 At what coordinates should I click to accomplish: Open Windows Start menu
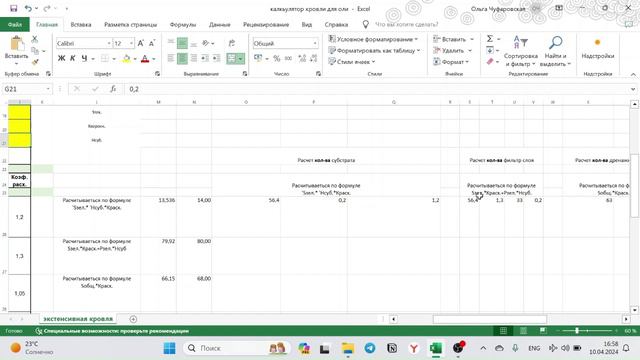click(x=169, y=348)
